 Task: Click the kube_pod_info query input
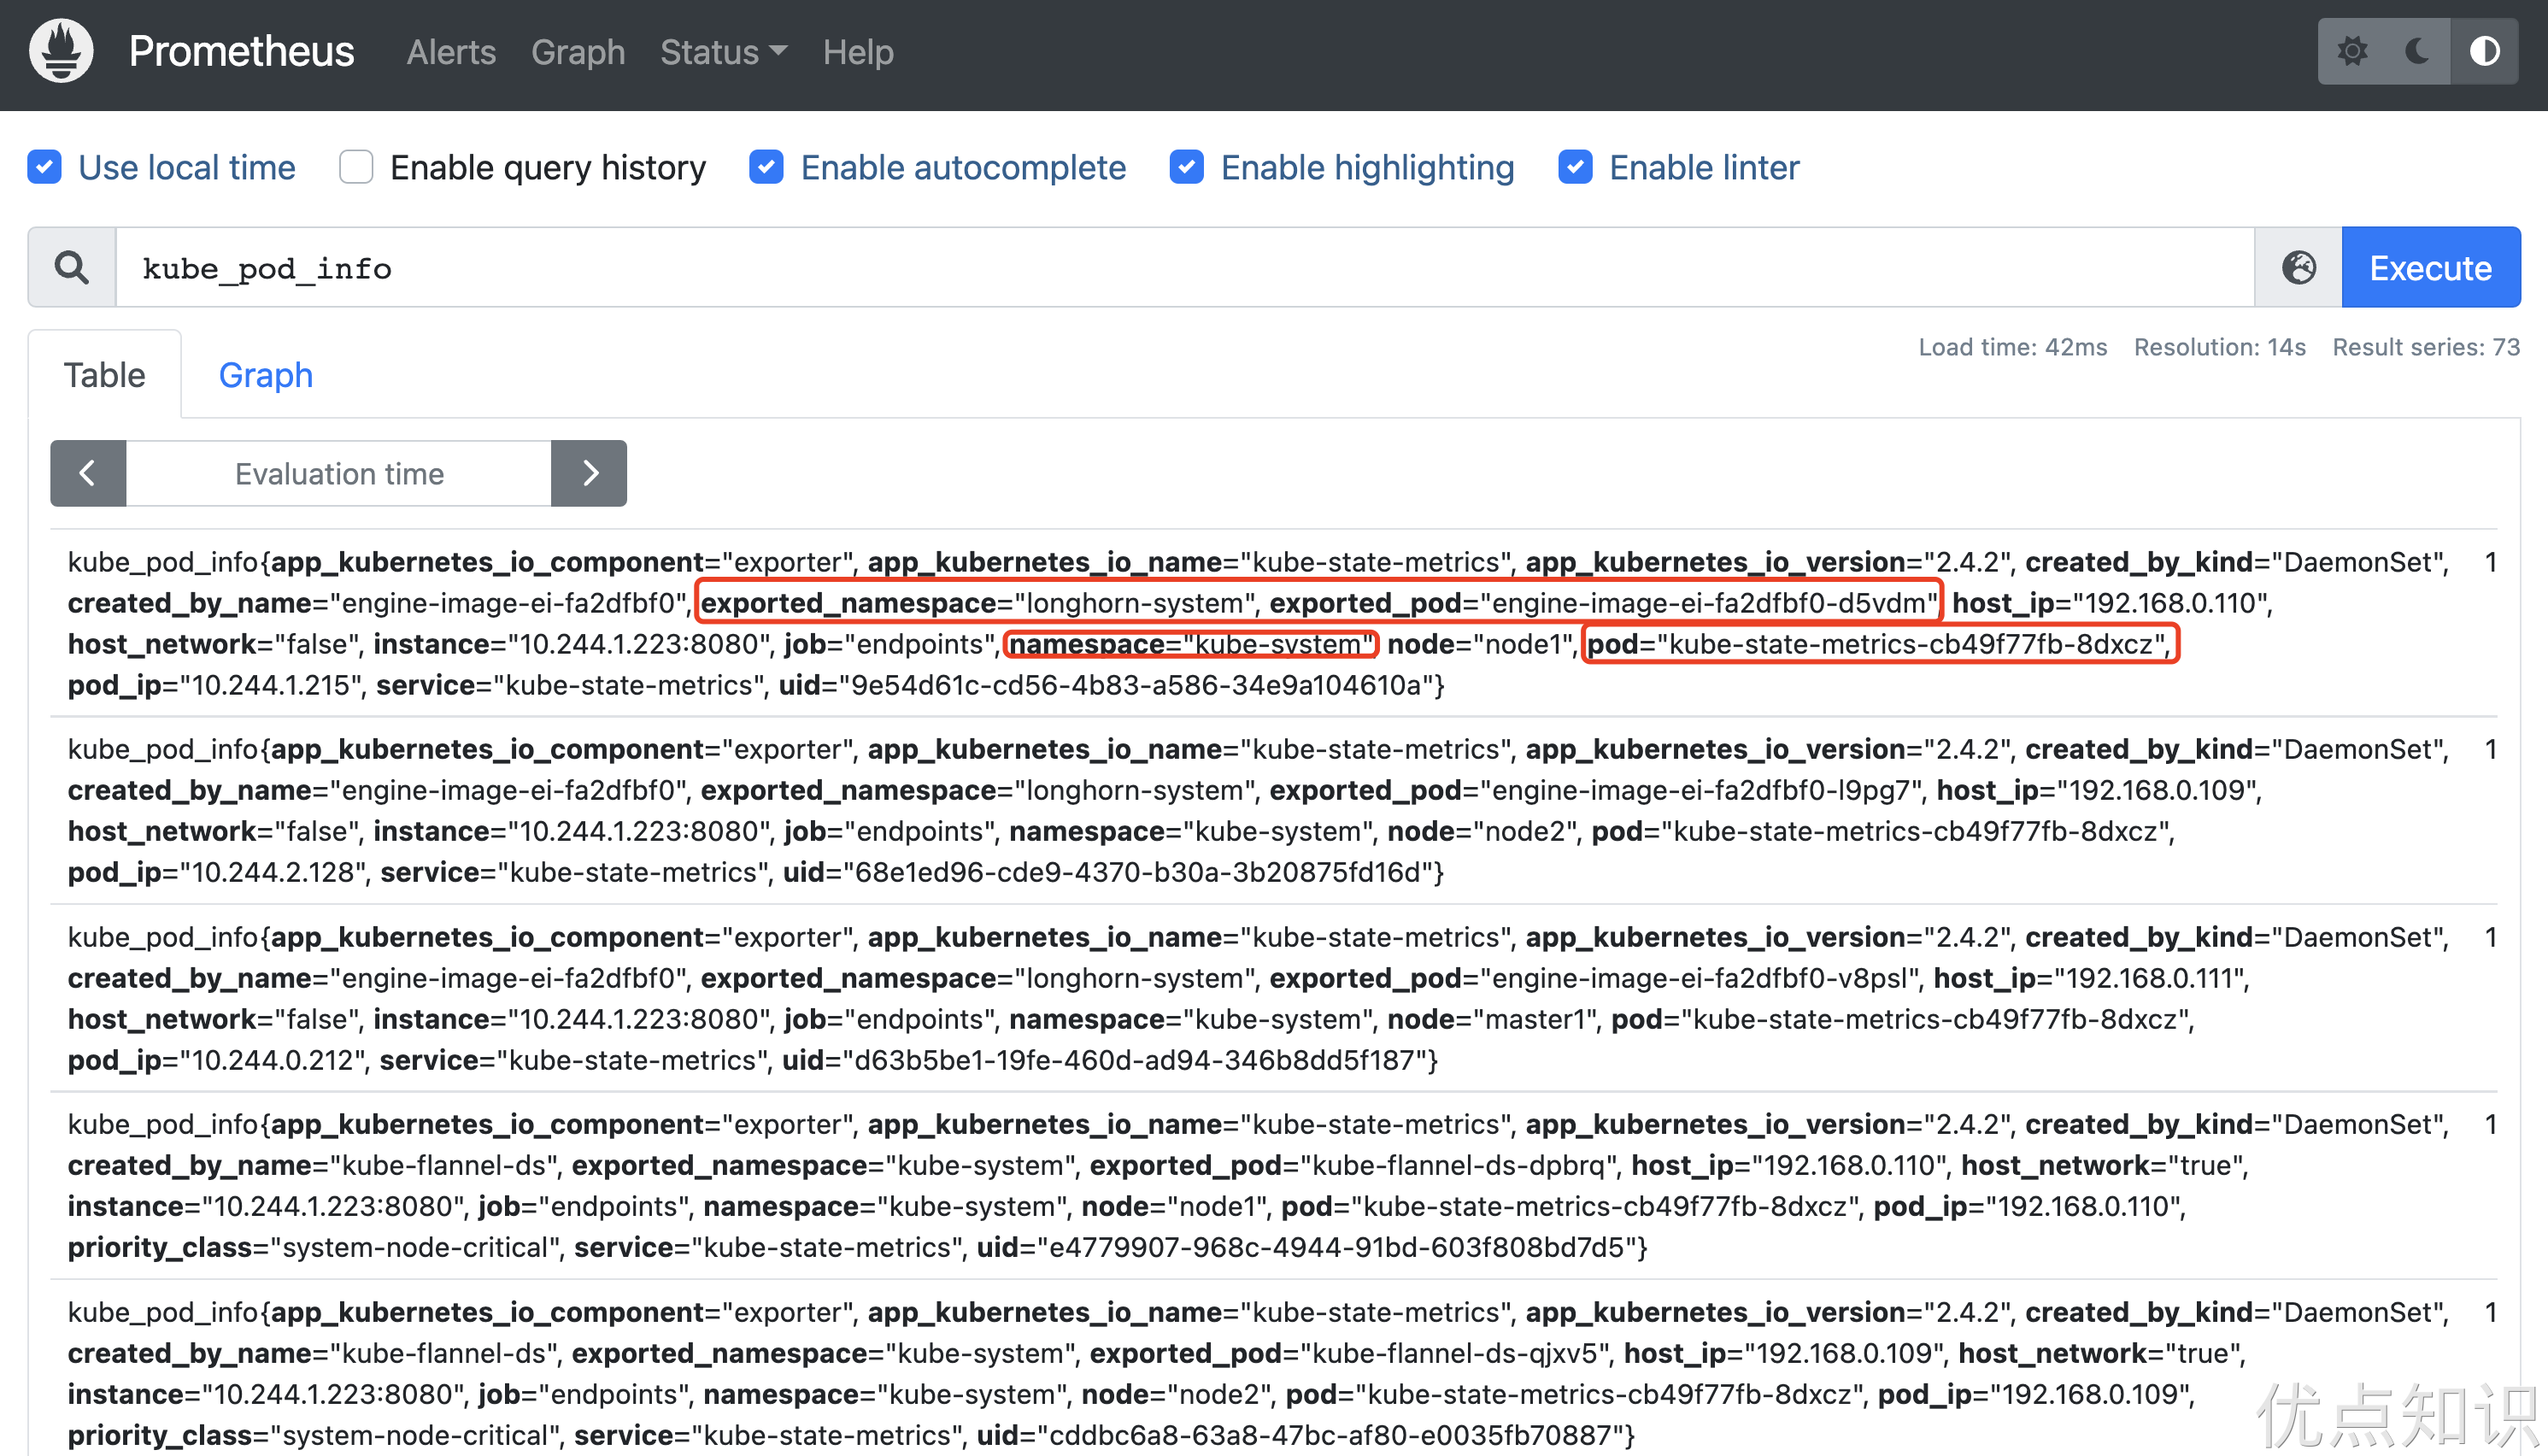pos(1185,267)
